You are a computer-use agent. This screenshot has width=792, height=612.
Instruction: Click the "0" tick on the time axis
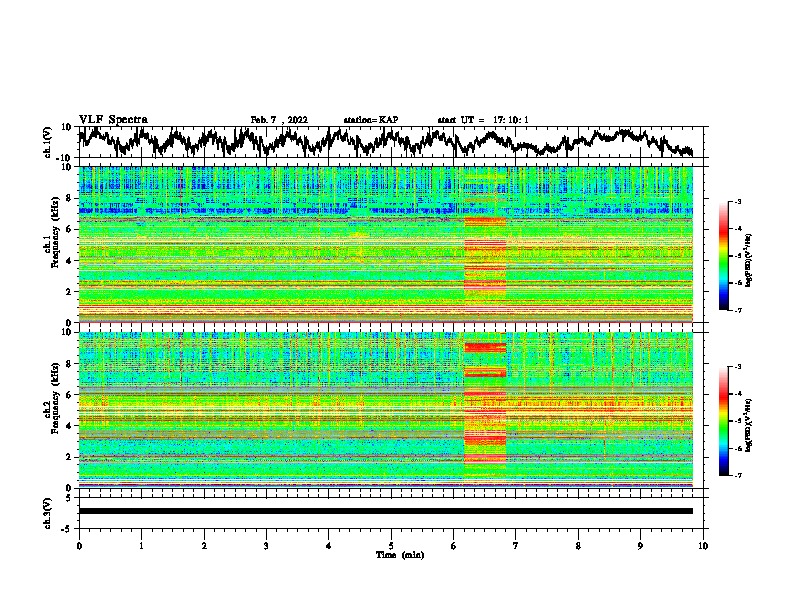(79, 546)
